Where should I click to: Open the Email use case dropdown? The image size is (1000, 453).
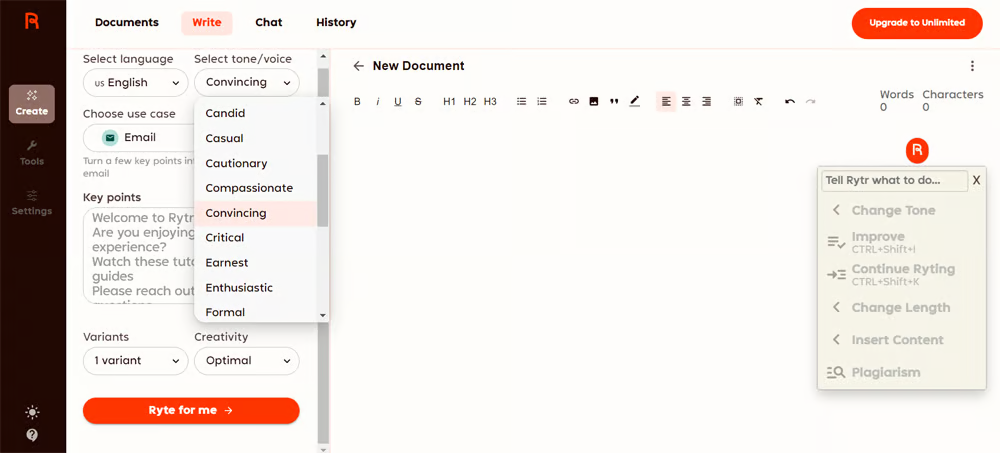(138, 138)
